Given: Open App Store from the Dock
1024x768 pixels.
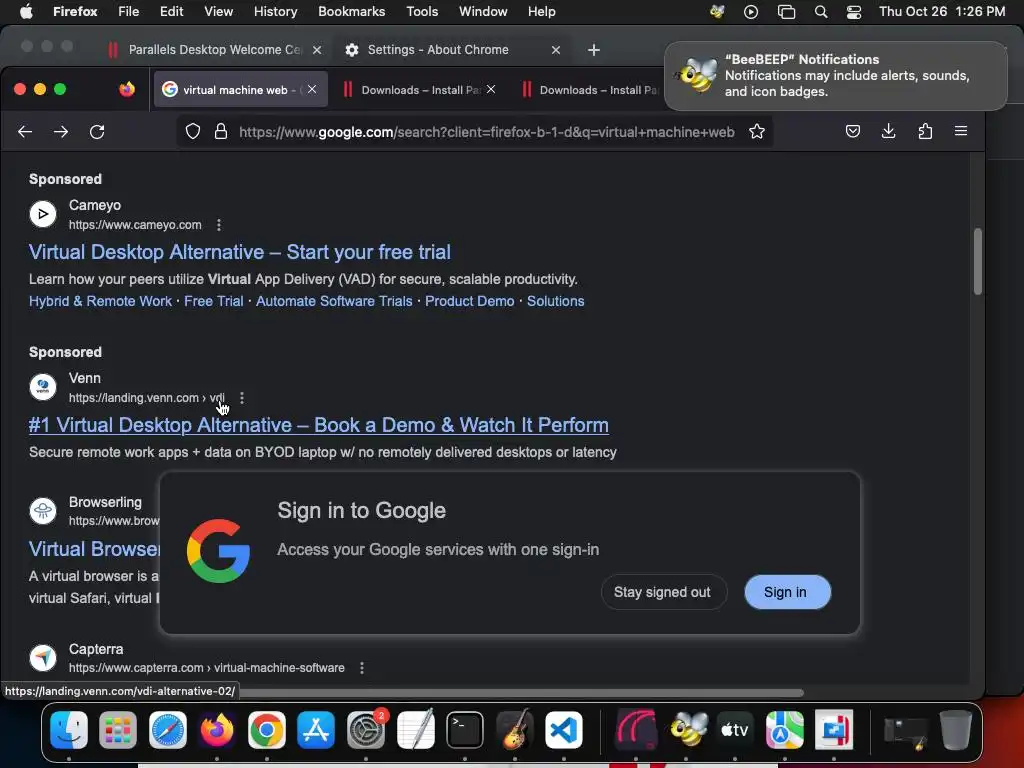Looking at the screenshot, I should (316, 729).
